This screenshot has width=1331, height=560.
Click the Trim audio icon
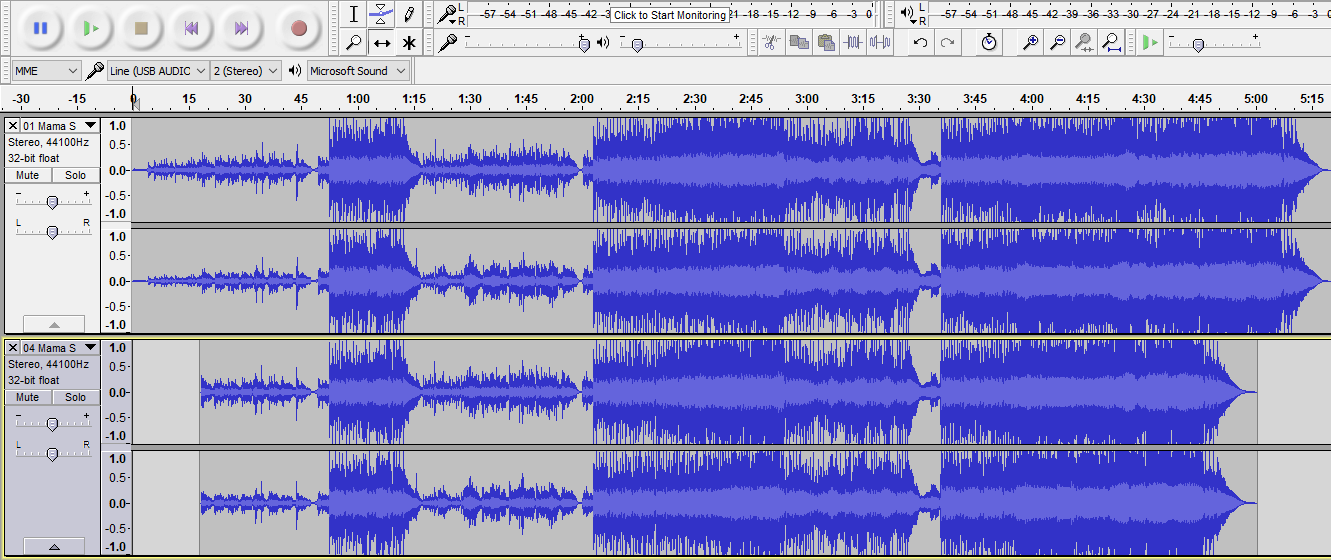click(853, 42)
